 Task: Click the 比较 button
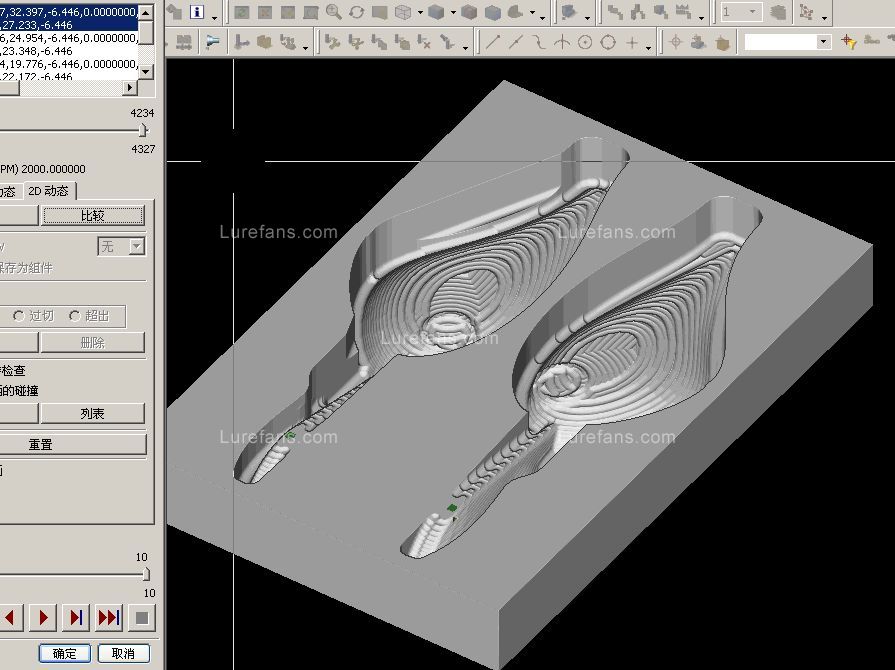click(x=92, y=216)
